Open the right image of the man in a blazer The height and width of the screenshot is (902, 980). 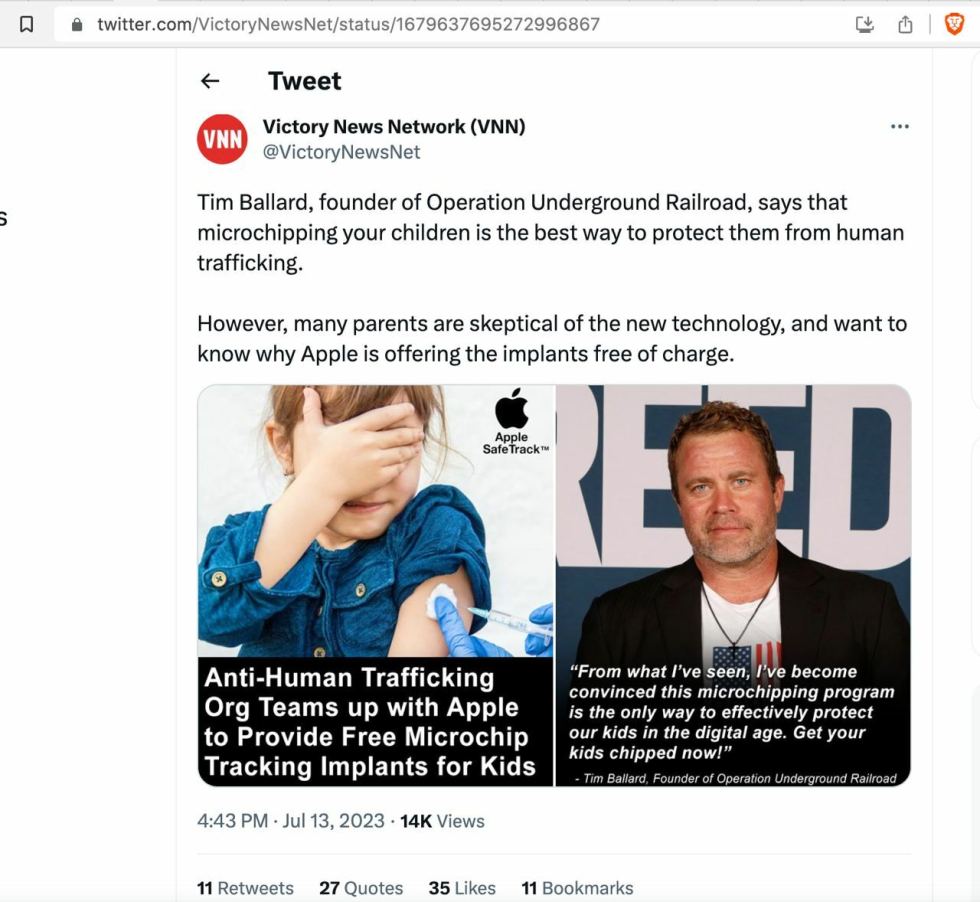coord(733,585)
